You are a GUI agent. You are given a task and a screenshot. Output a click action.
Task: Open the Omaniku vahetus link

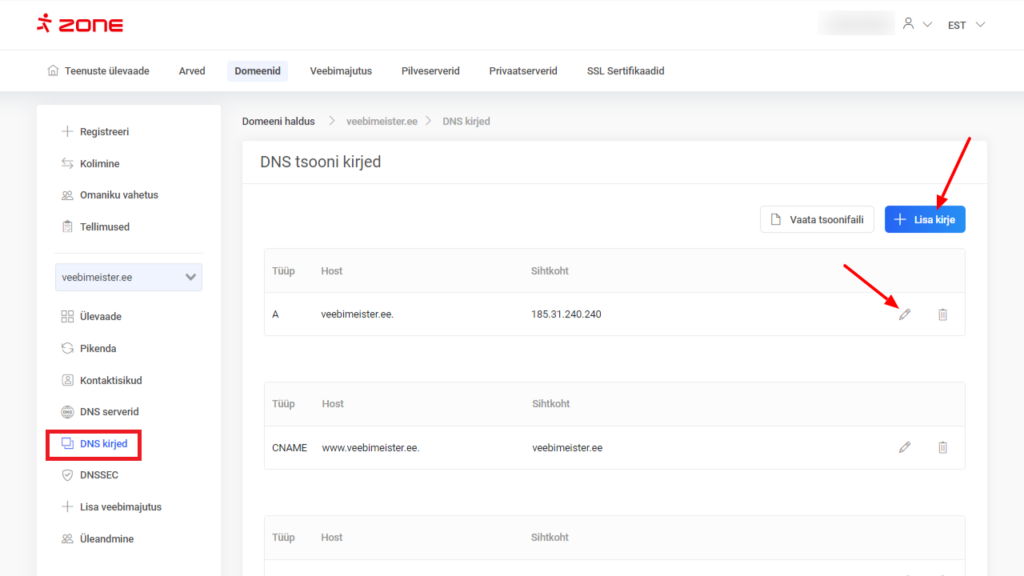pos(119,195)
